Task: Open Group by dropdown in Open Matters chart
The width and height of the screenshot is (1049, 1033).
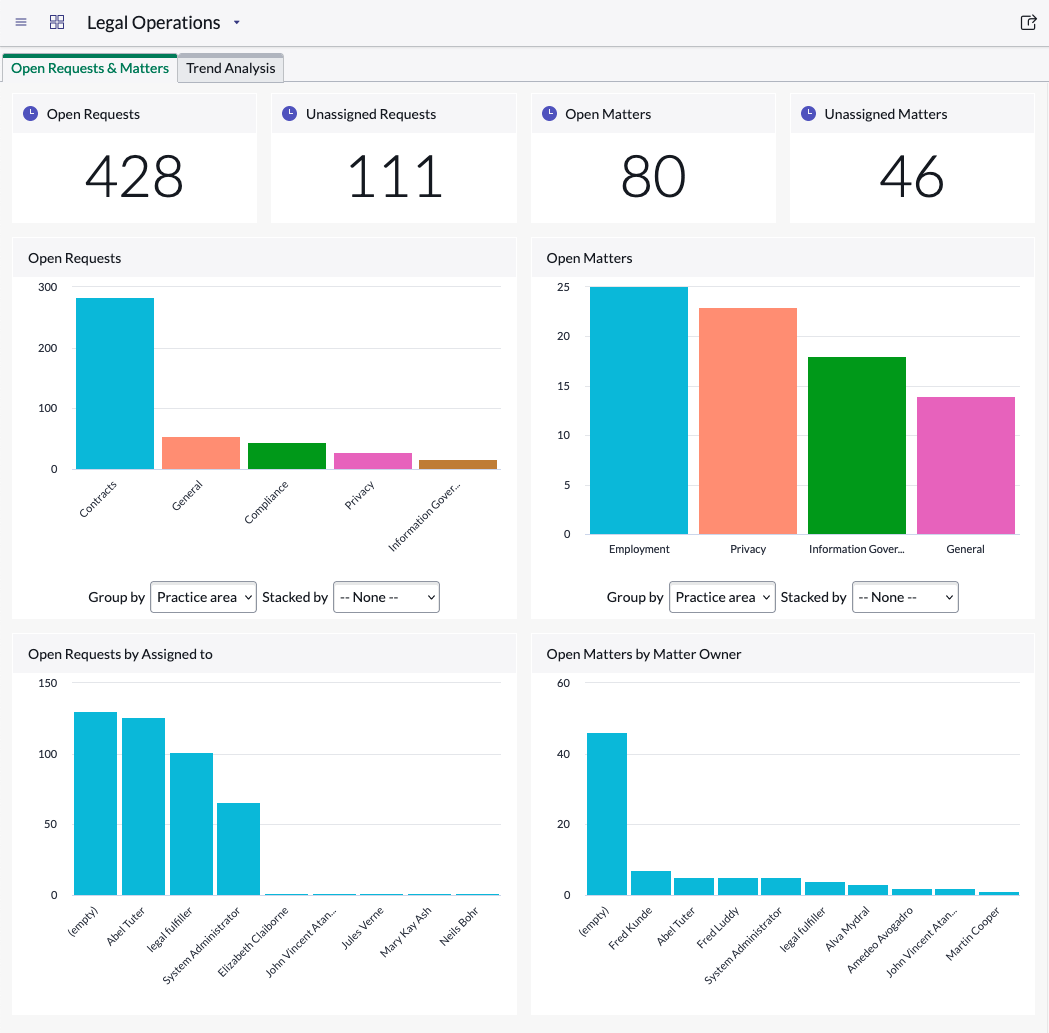Action: pyautogui.click(x=722, y=597)
